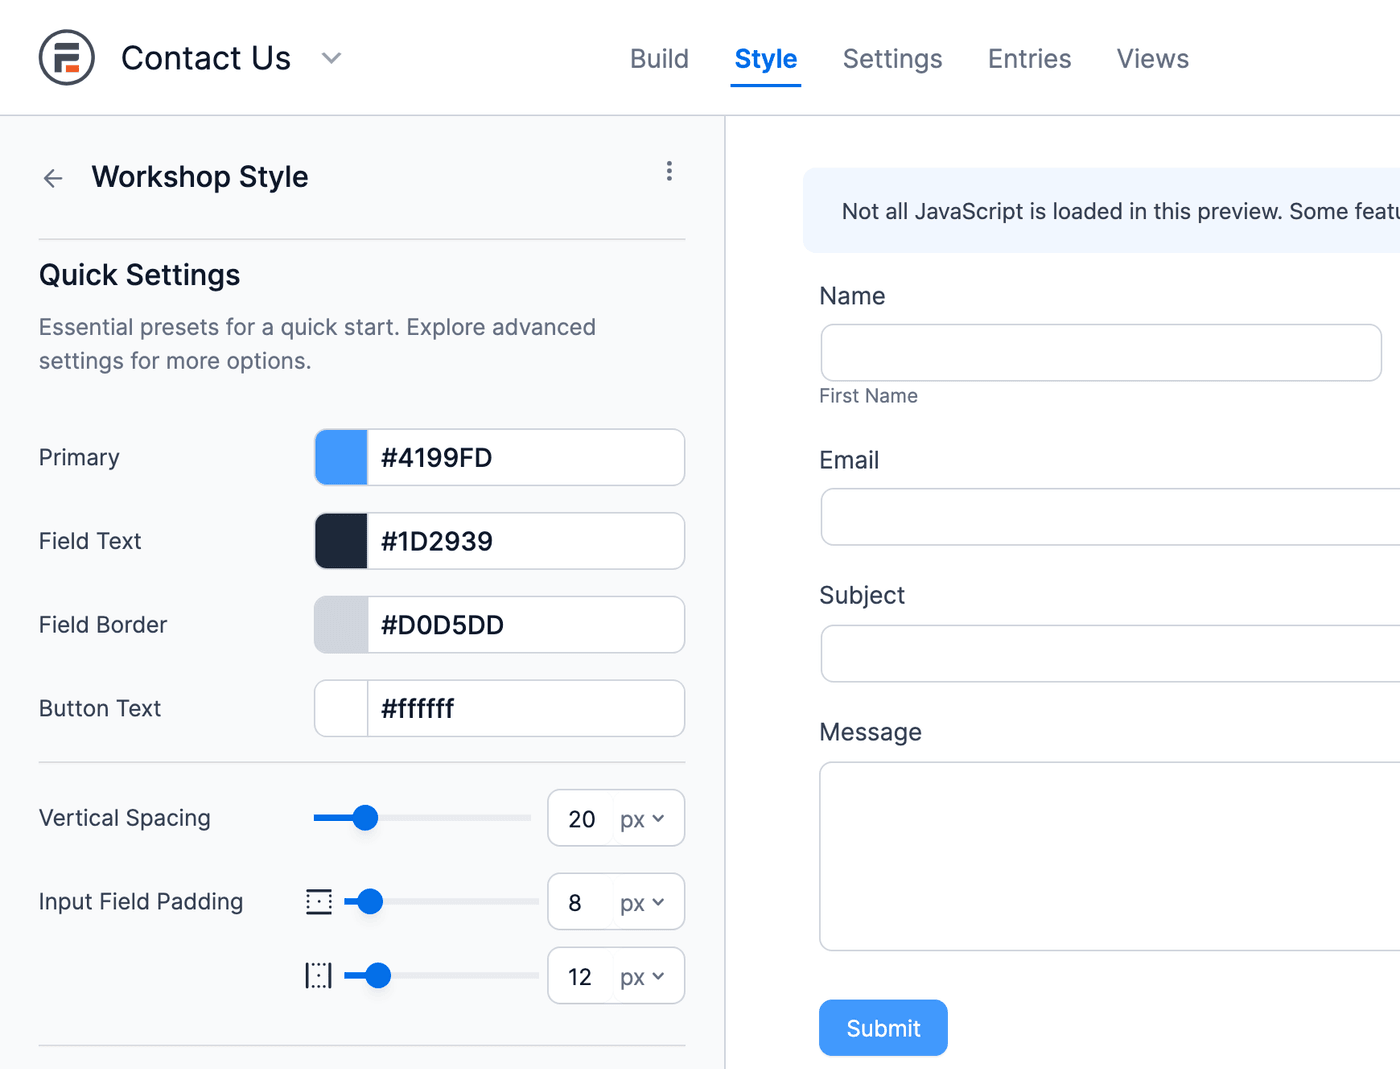This screenshot has width=1400, height=1069.
Task: Click the Primary hex field showing #4199FD
Action: point(526,458)
